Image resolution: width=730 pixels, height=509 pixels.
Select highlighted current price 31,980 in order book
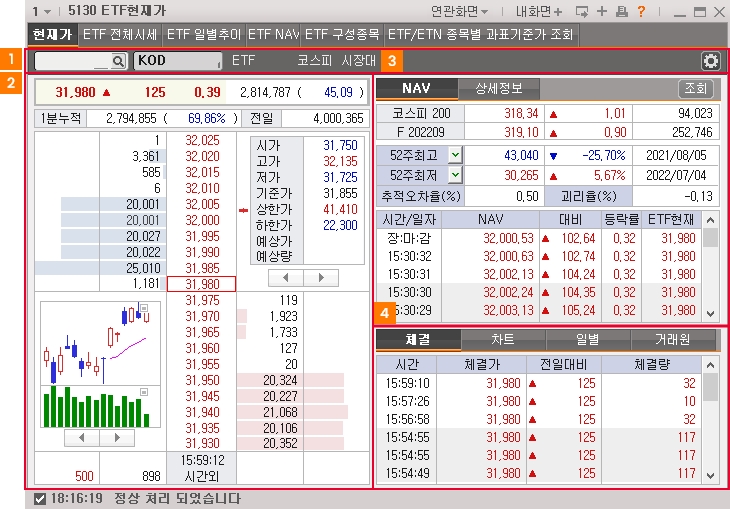point(202,284)
